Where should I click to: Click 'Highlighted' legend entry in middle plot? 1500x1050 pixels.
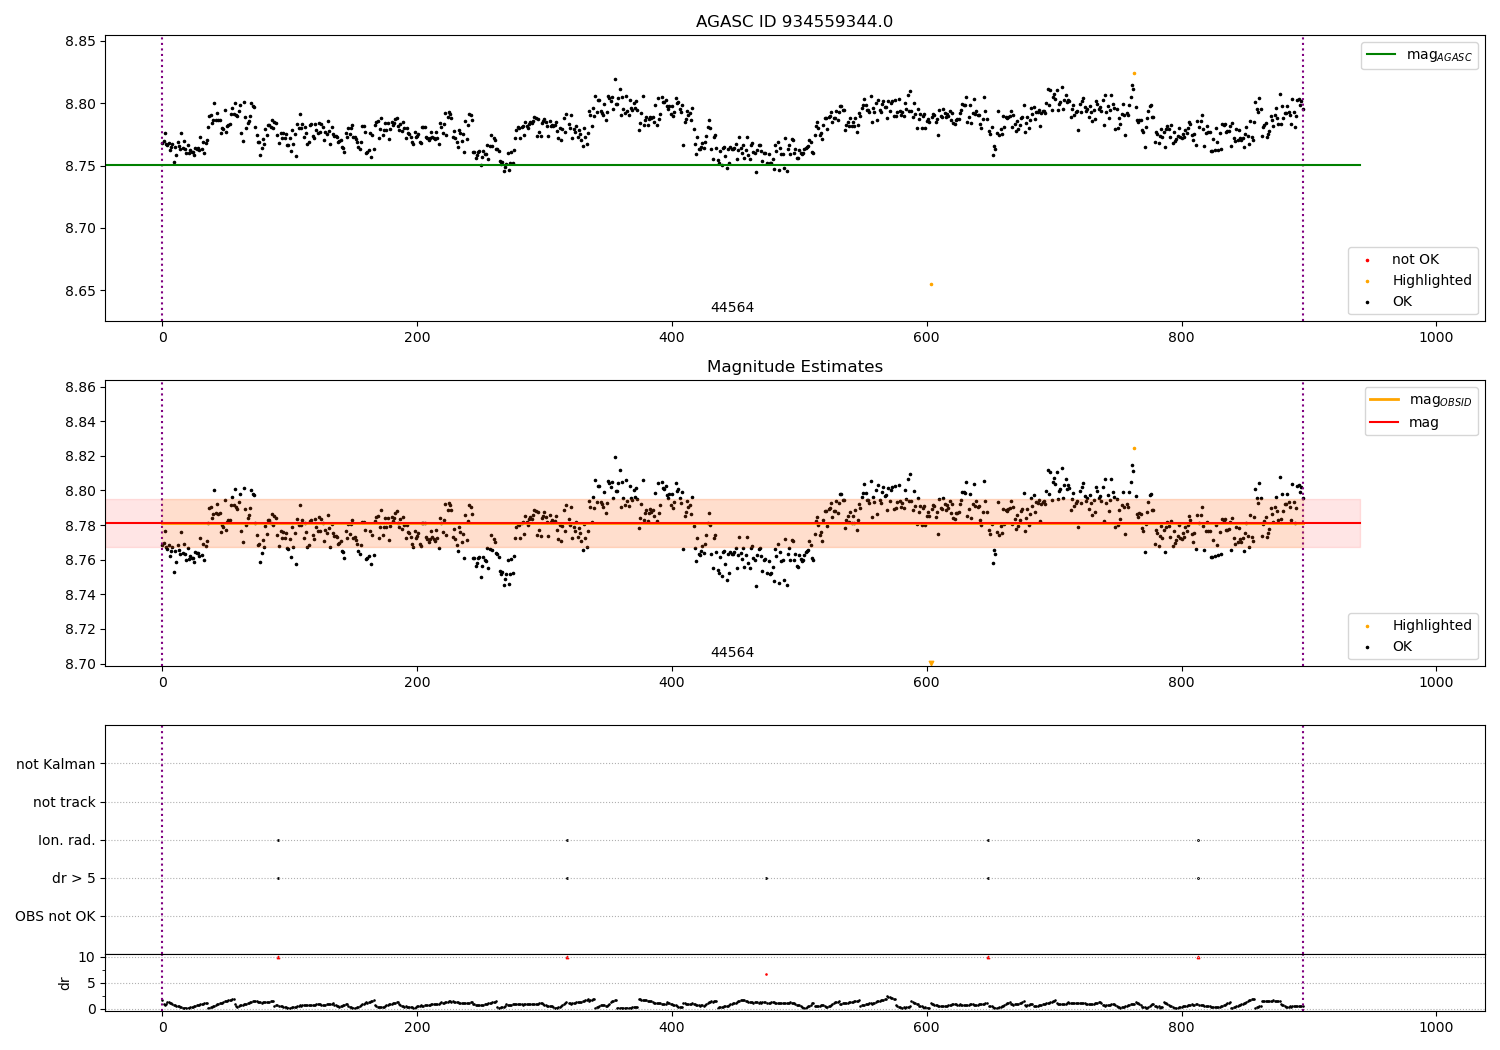tap(1432, 626)
